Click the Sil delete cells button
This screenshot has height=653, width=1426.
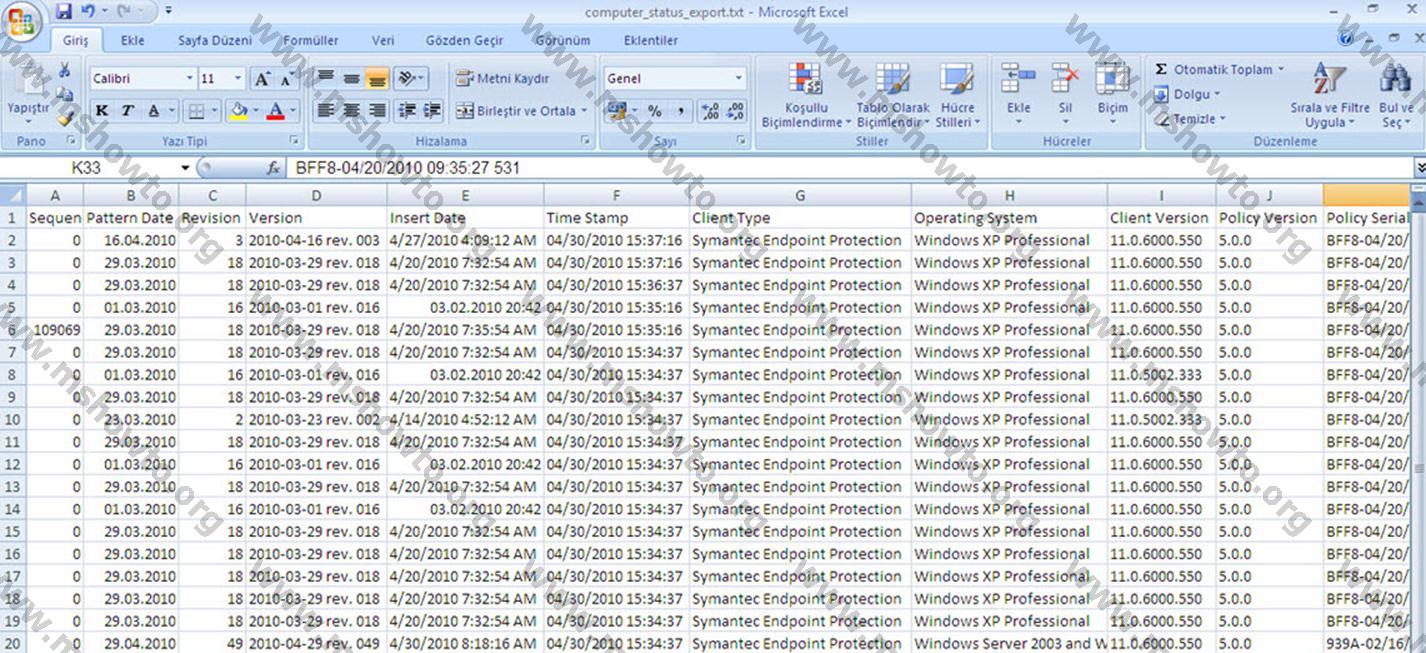click(x=1065, y=95)
